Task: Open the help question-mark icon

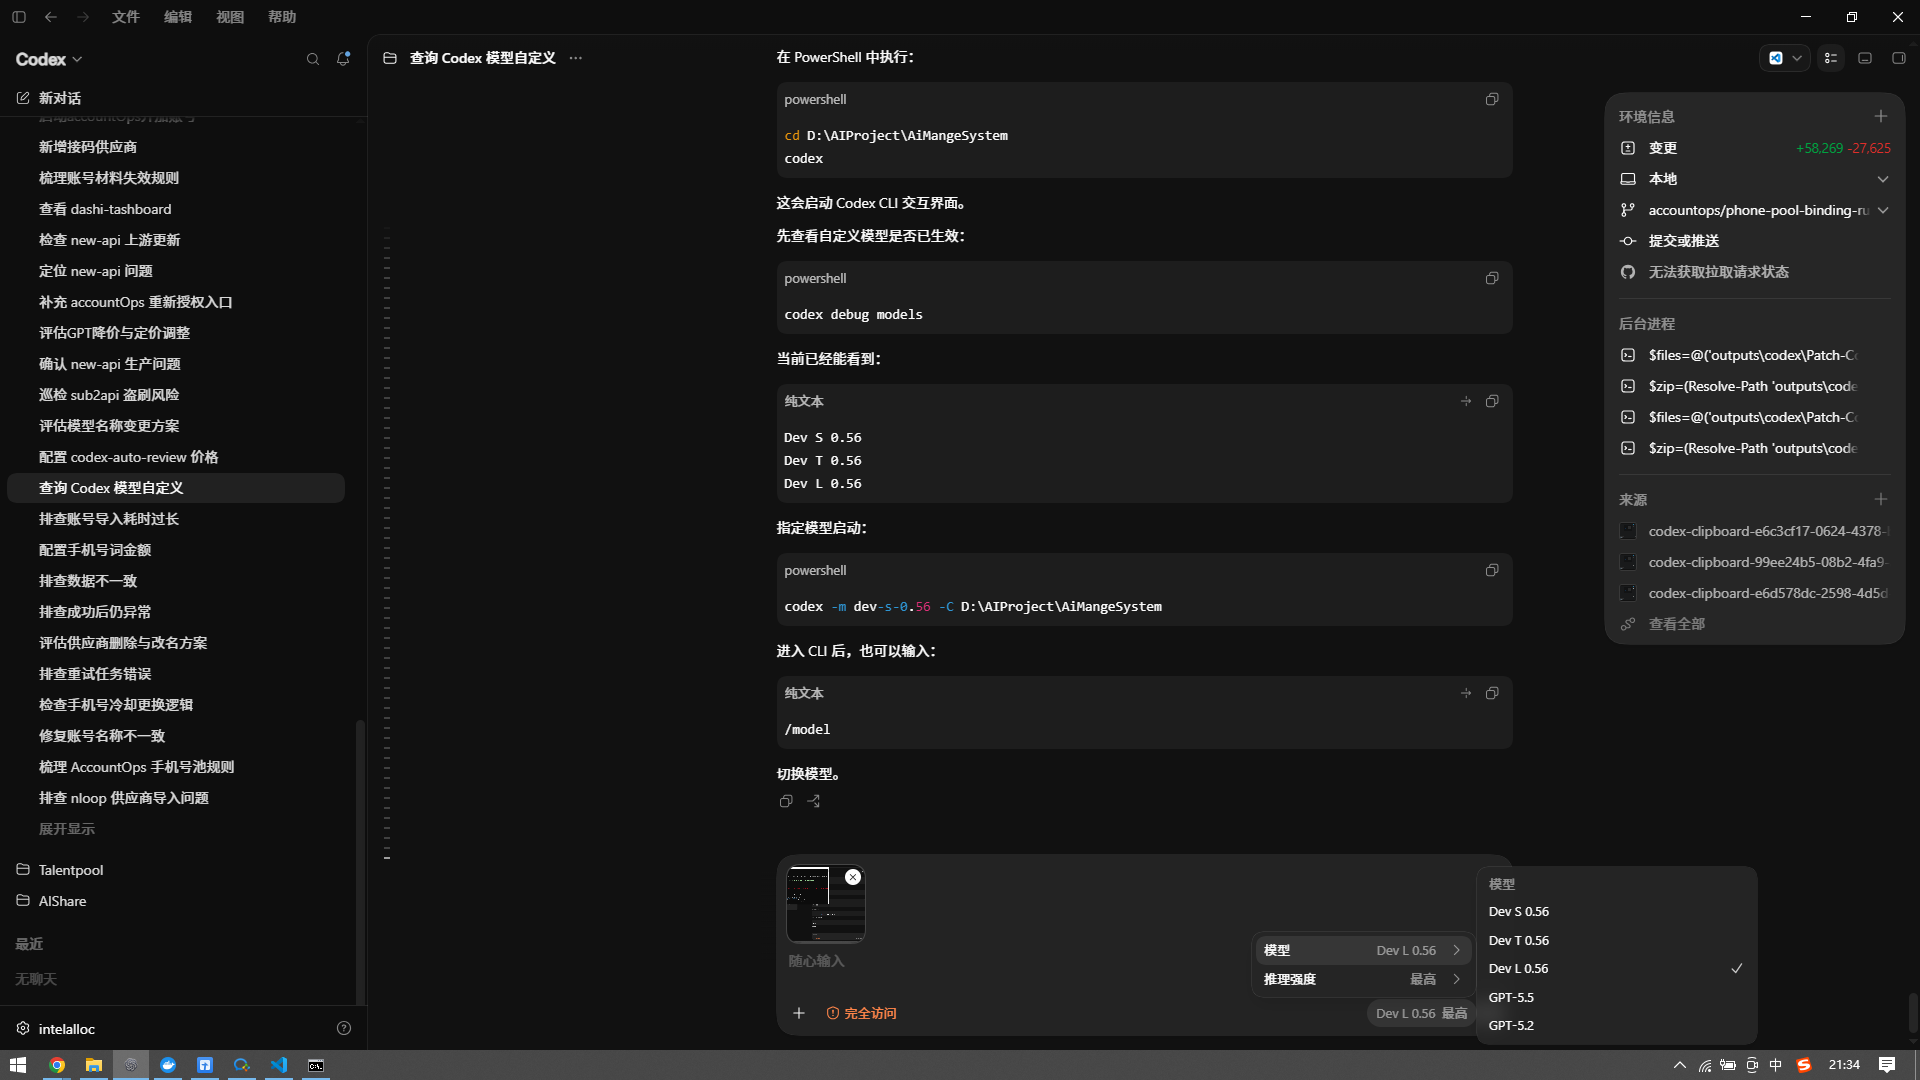Action: point(344,1028)
